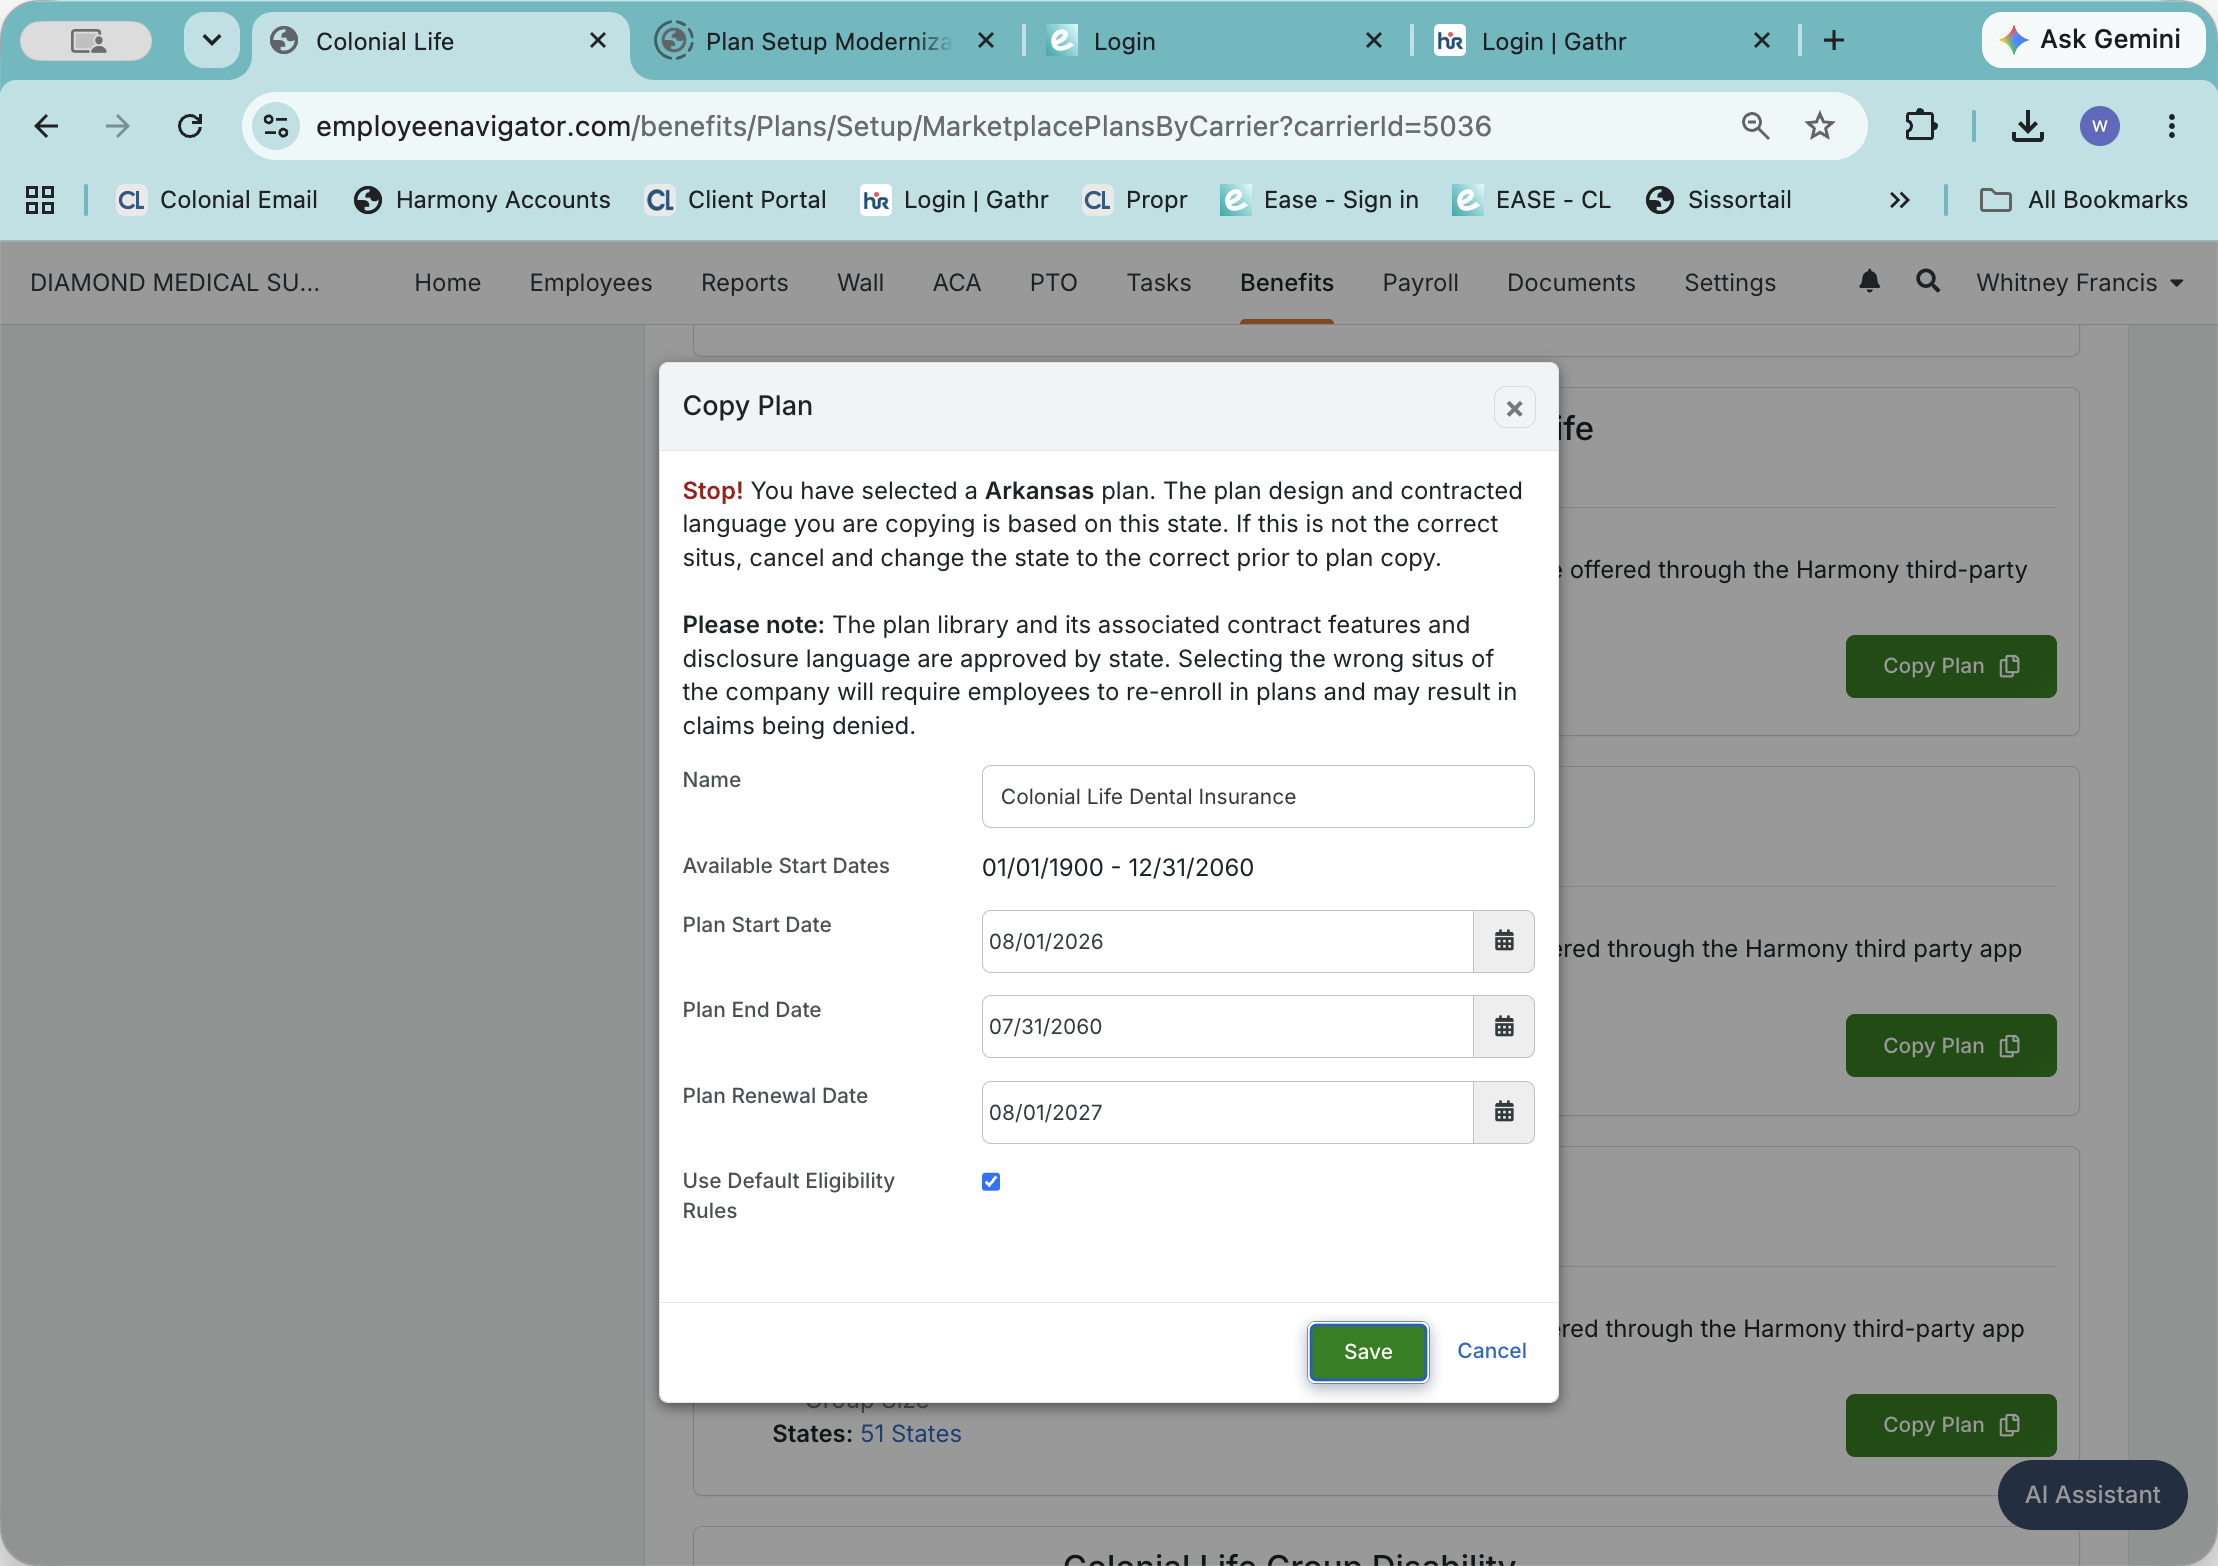This screenshot has width=2218, height=1566.
Task: Click the browser forward arrow
Action: [x=118, y=126]
